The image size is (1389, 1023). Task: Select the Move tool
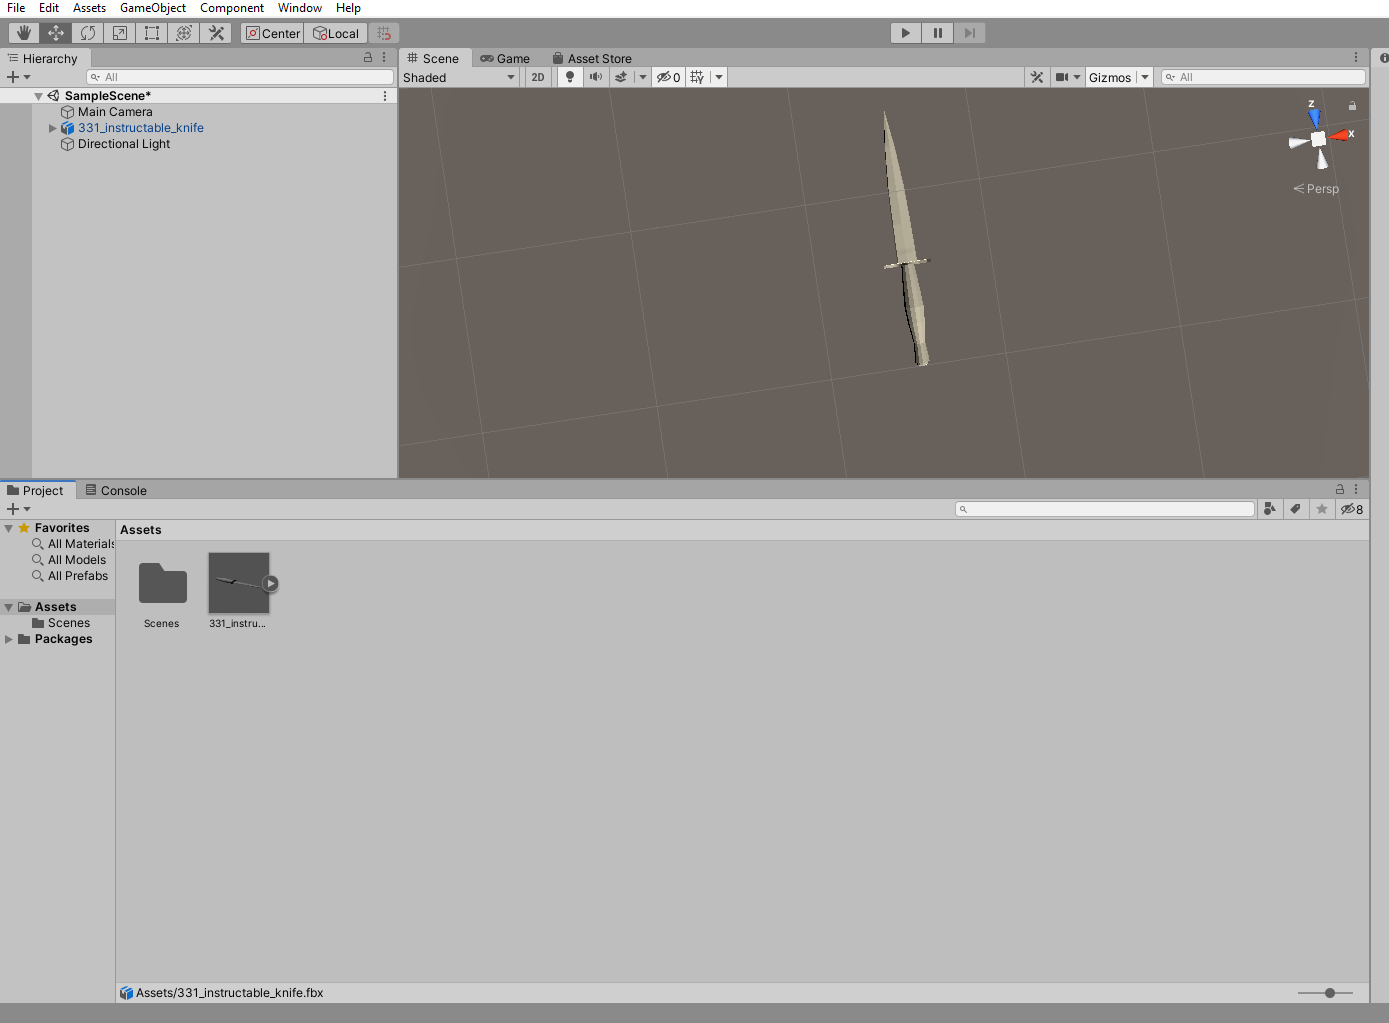point(55,32)
